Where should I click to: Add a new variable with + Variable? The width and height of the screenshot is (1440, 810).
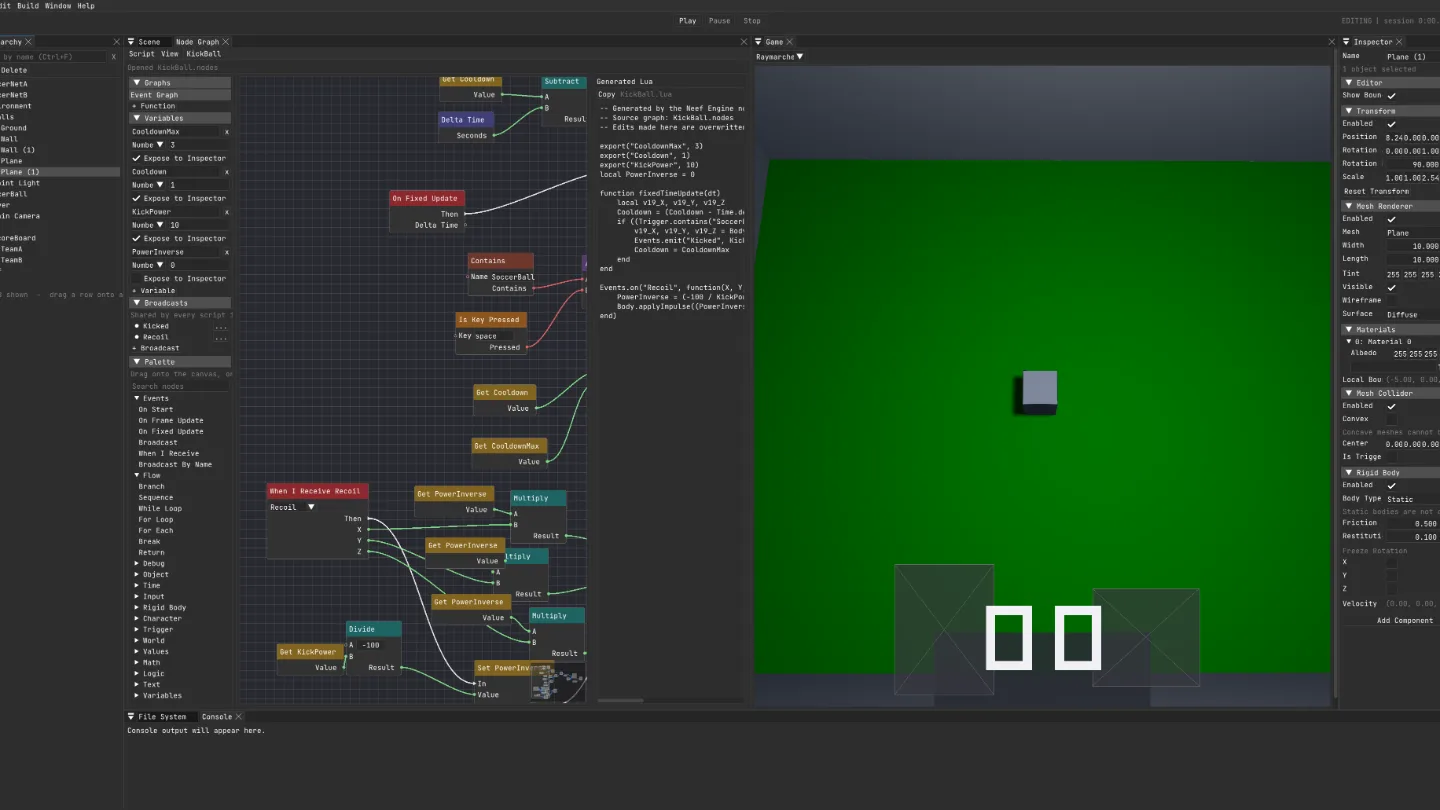pos(154,291)
